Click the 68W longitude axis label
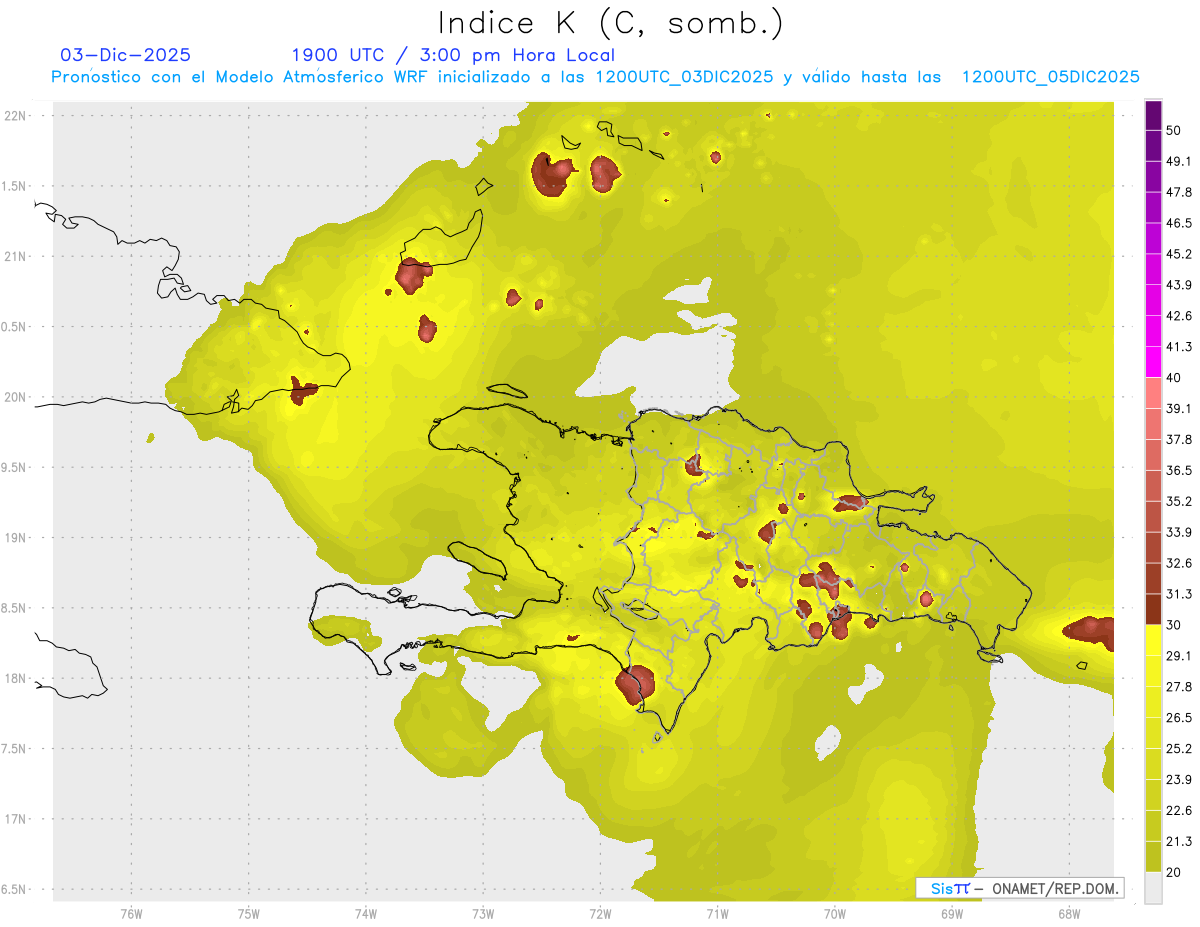Viewport: 1200px width, 927px height. point(1068,913)
